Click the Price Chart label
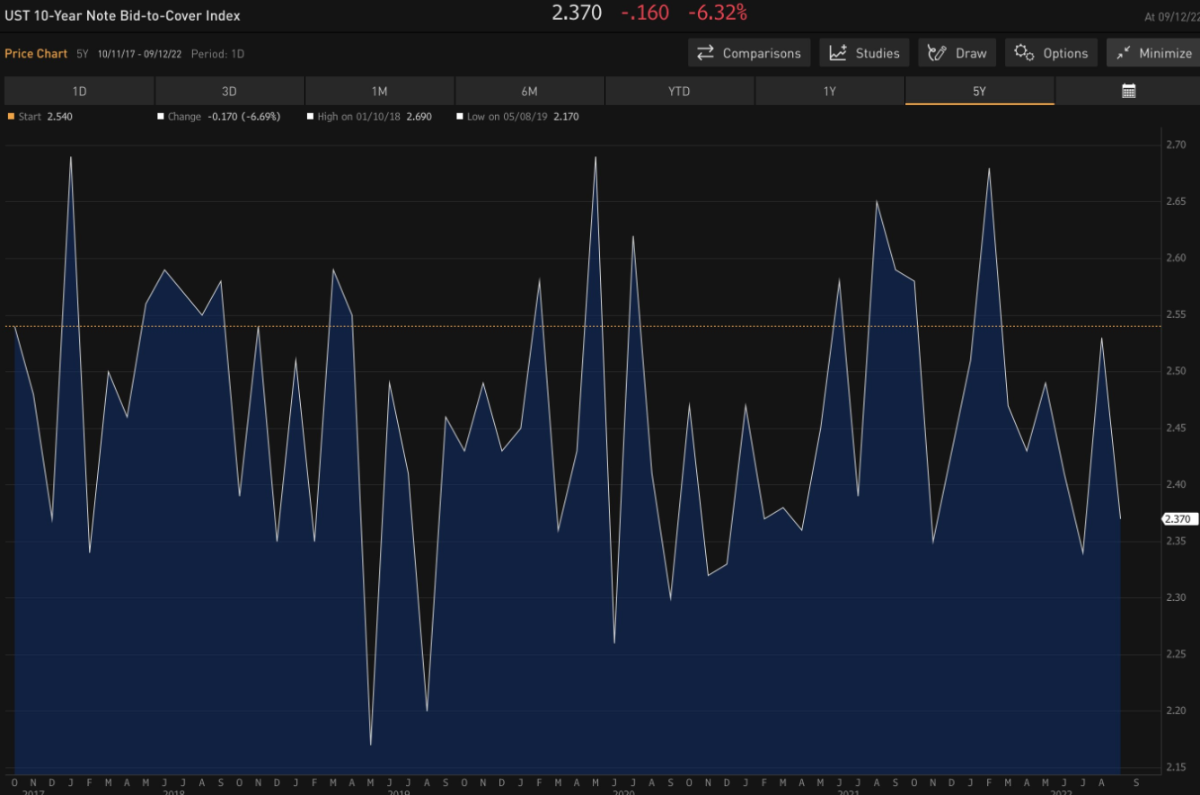1200x795 pixels. (36, 53)
